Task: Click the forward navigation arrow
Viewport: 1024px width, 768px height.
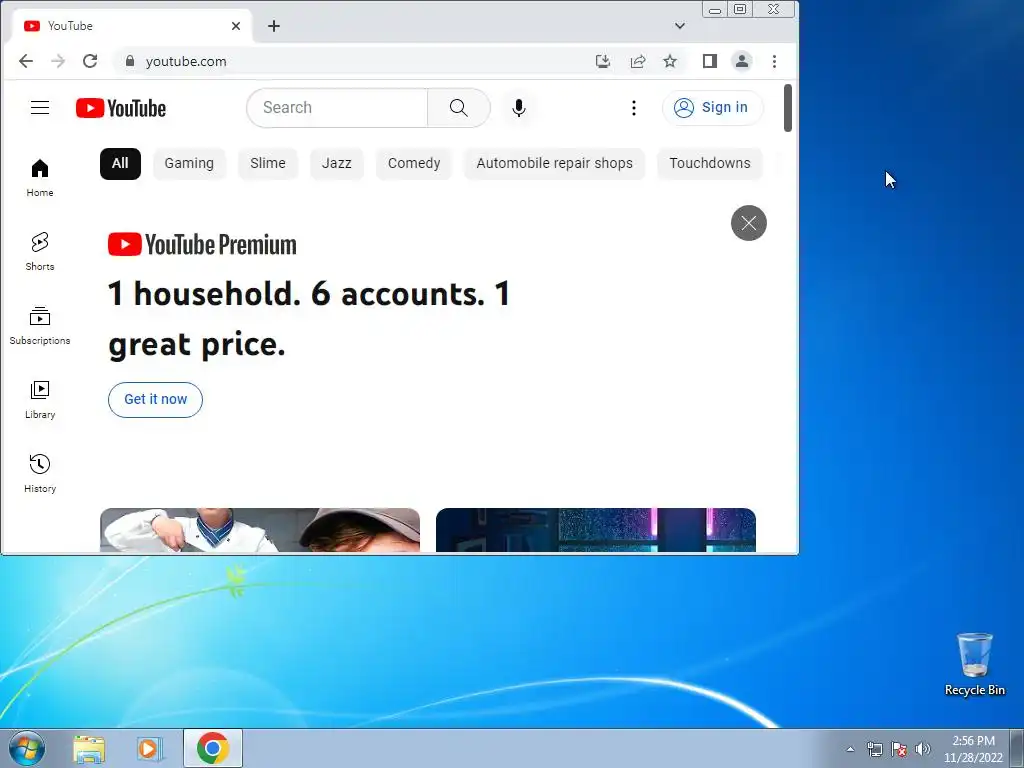Action: point(58,61)
